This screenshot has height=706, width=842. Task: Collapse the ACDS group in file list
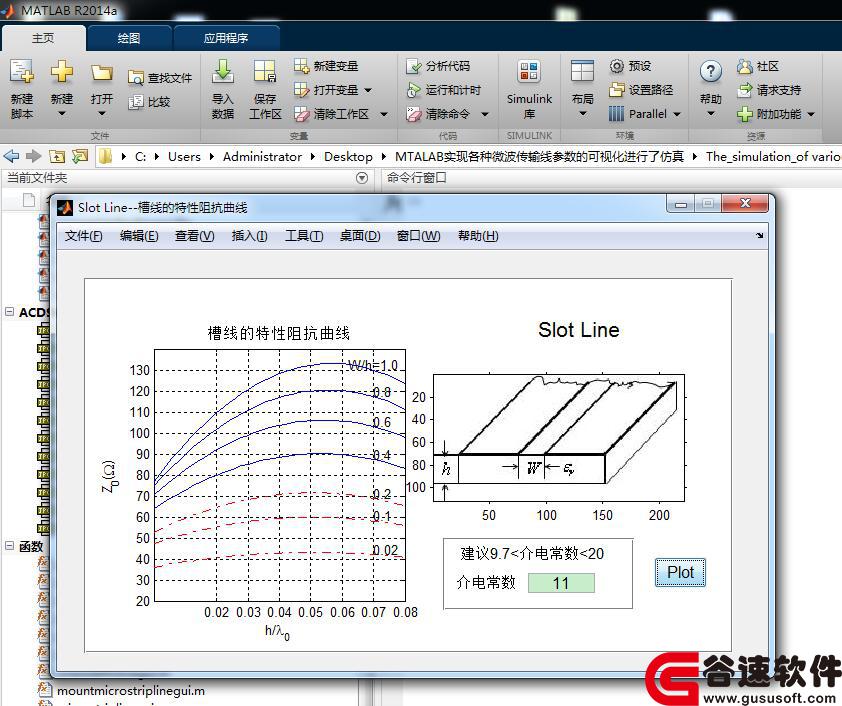tap(9, 312)
